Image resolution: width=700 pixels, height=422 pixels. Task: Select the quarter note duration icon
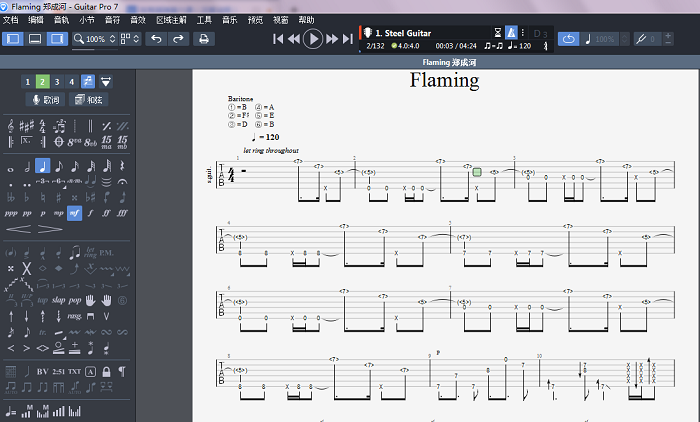[42, 166]
